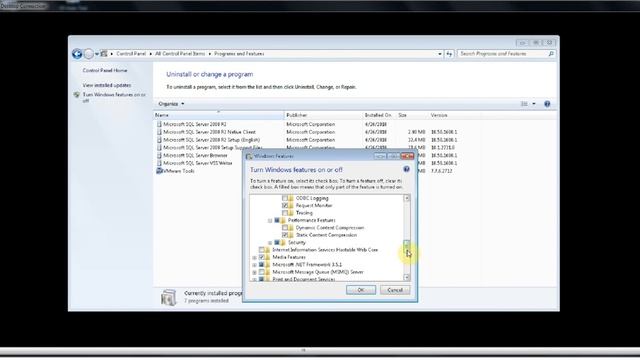The width and height of the screenshot is (640, 360).
Task: Enable the ODBC Logging checkbox
Action: [285, 198]
